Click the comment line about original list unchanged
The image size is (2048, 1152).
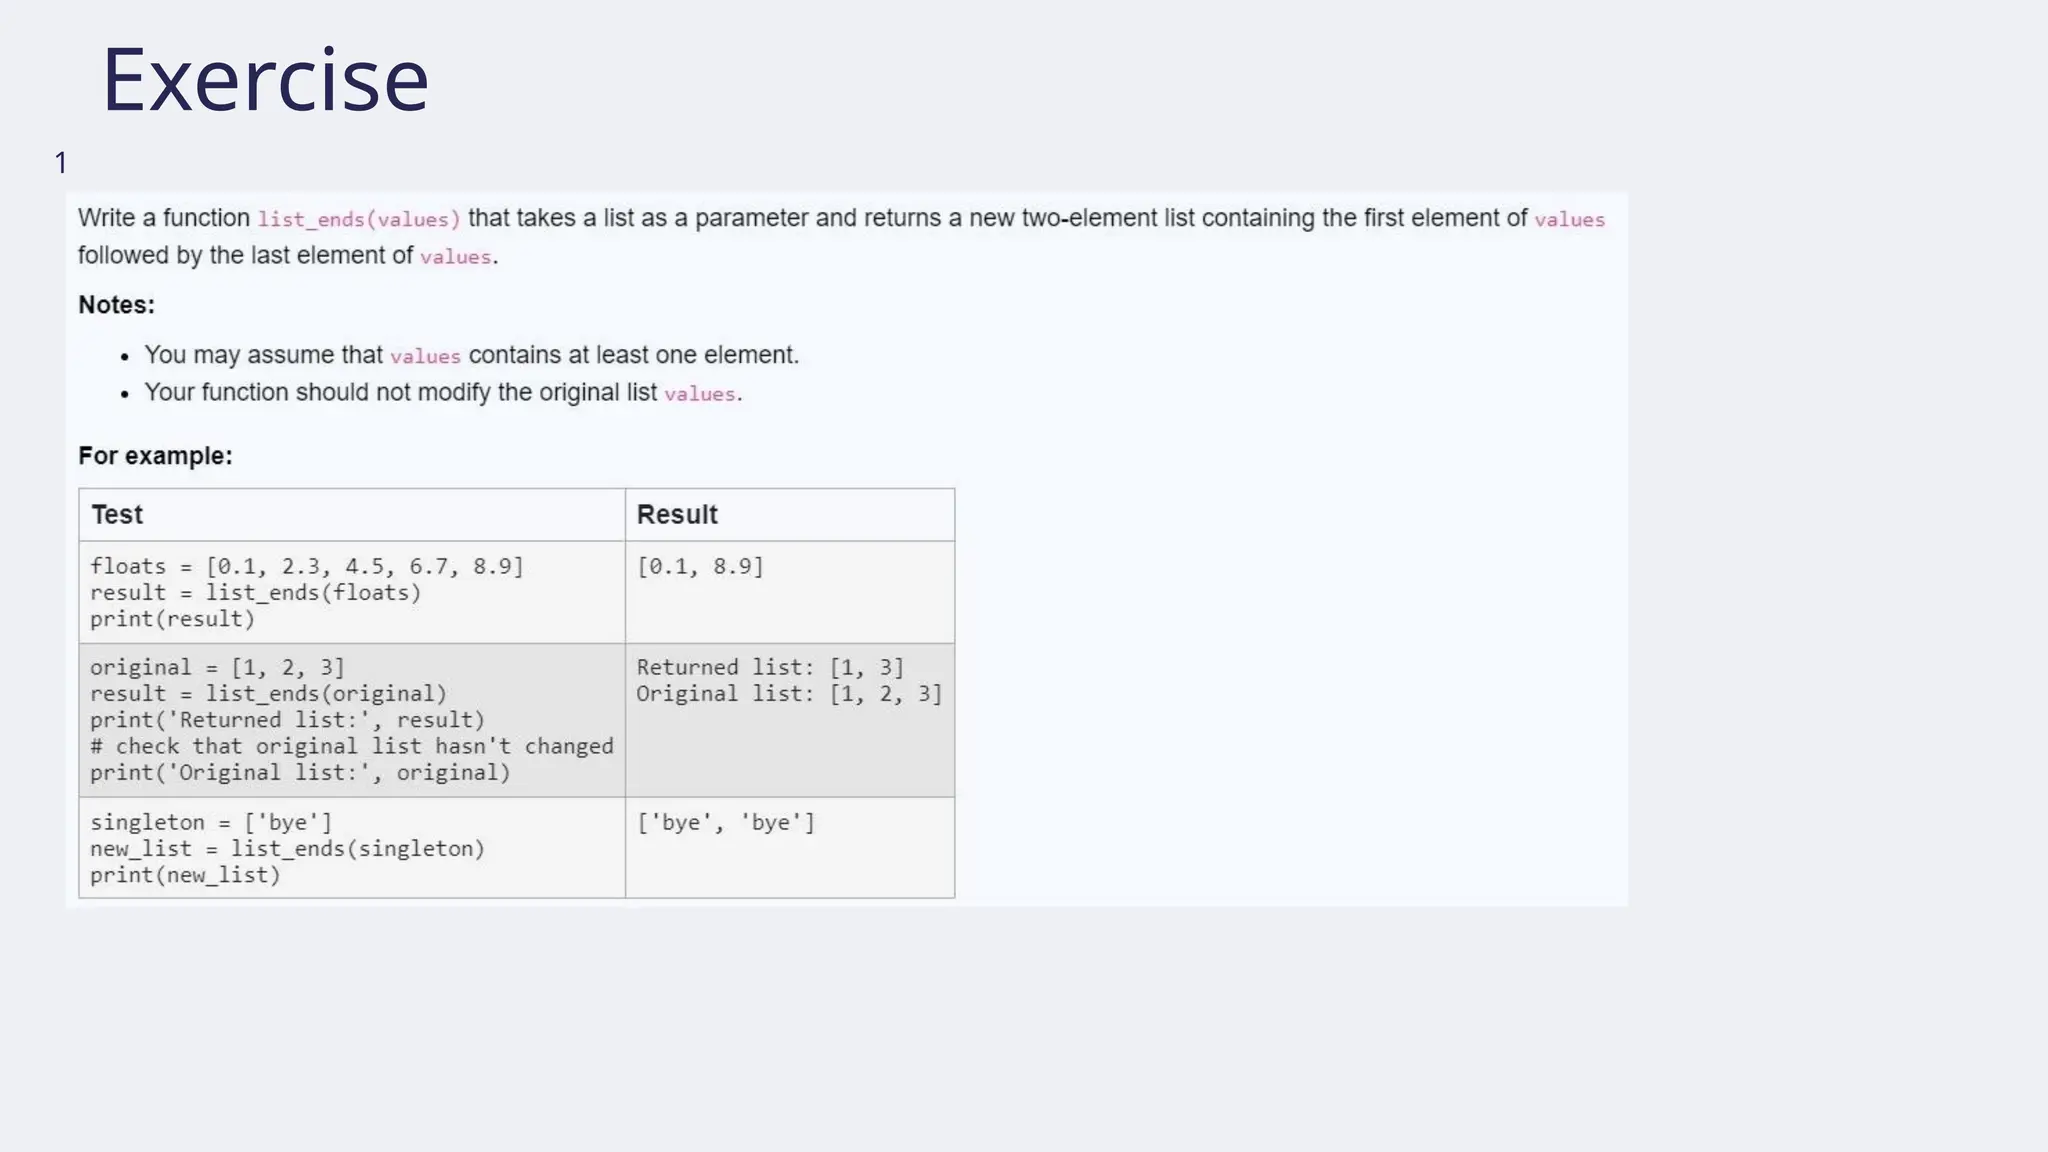point(351,747)
